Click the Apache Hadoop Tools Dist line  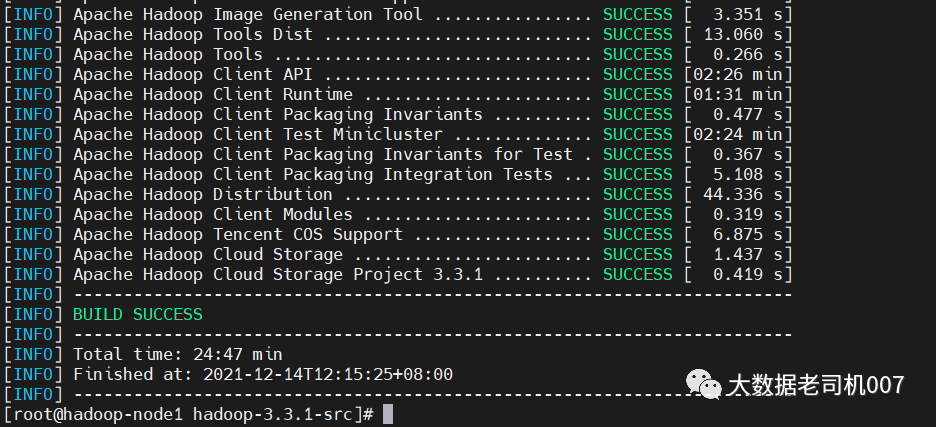point(192,34)
